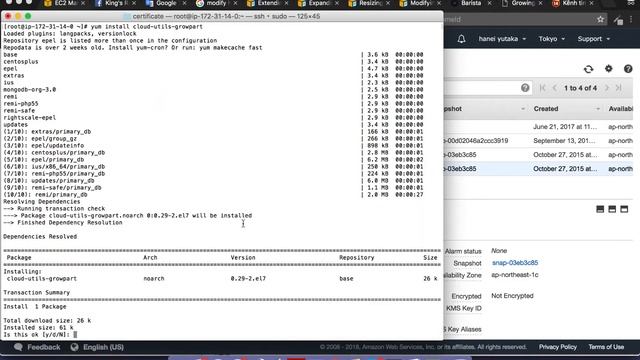Viewport: 640px width, 360px height.
Task: Open the browser extension icon beside the star
Action: point(618,20)
